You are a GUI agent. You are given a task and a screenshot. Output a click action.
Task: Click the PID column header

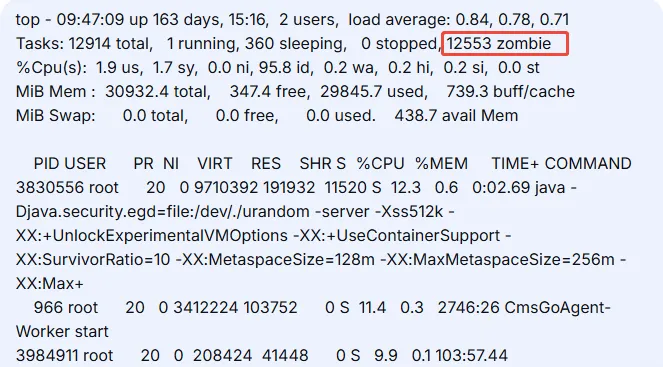[x=47, y=164]
